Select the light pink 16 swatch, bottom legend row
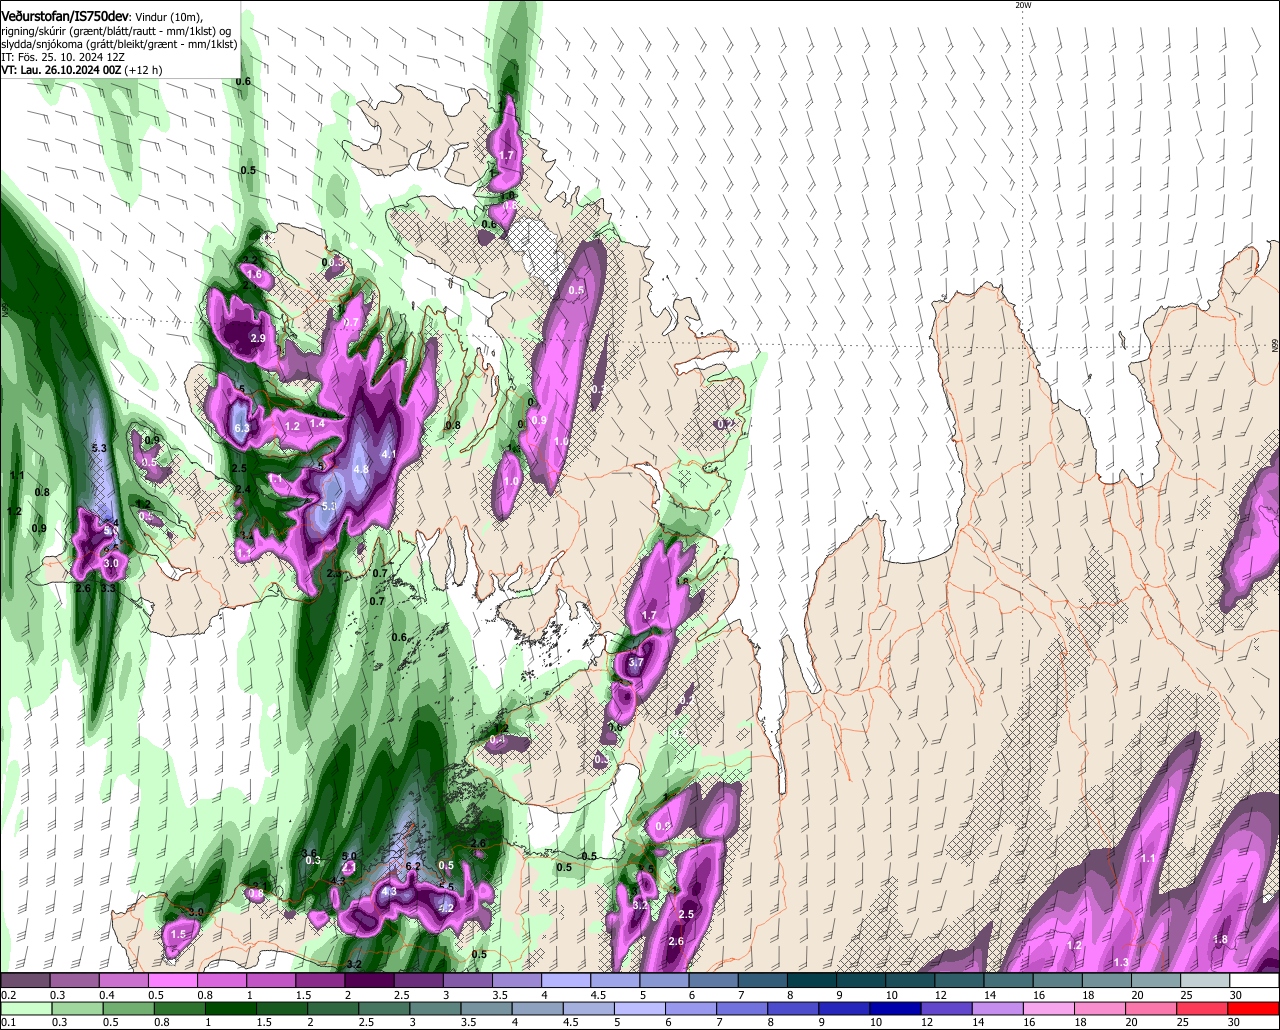 pos(1050,1008)
